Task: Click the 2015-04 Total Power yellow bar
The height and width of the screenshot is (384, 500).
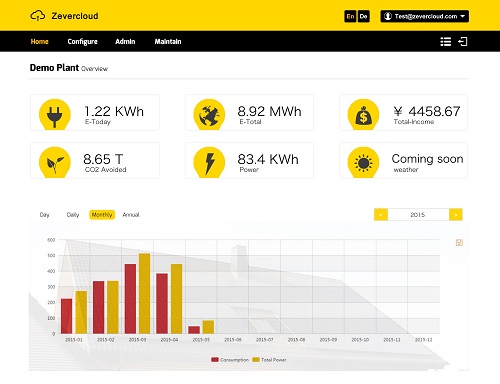Action: click(x=176, y=299)
